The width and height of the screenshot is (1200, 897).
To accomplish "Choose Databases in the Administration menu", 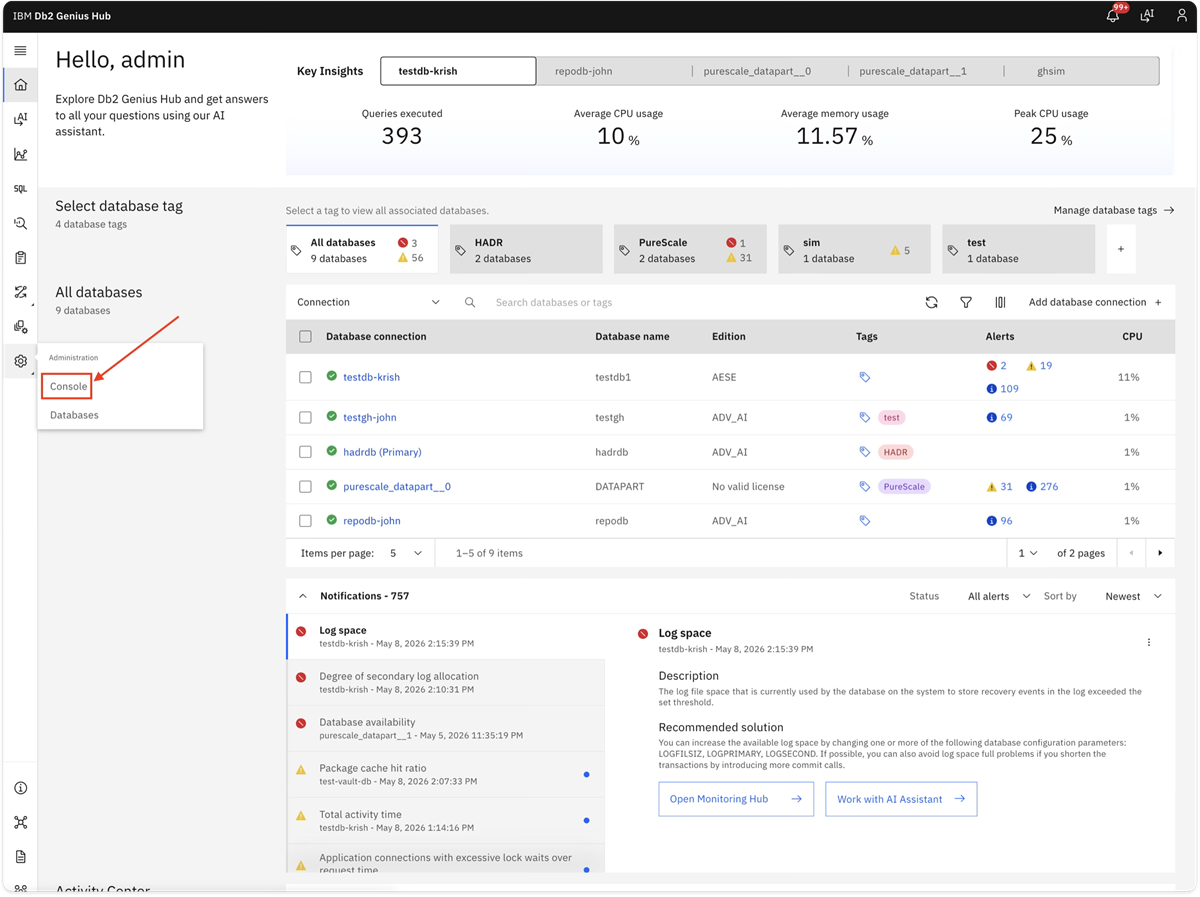I will (74, 415).
